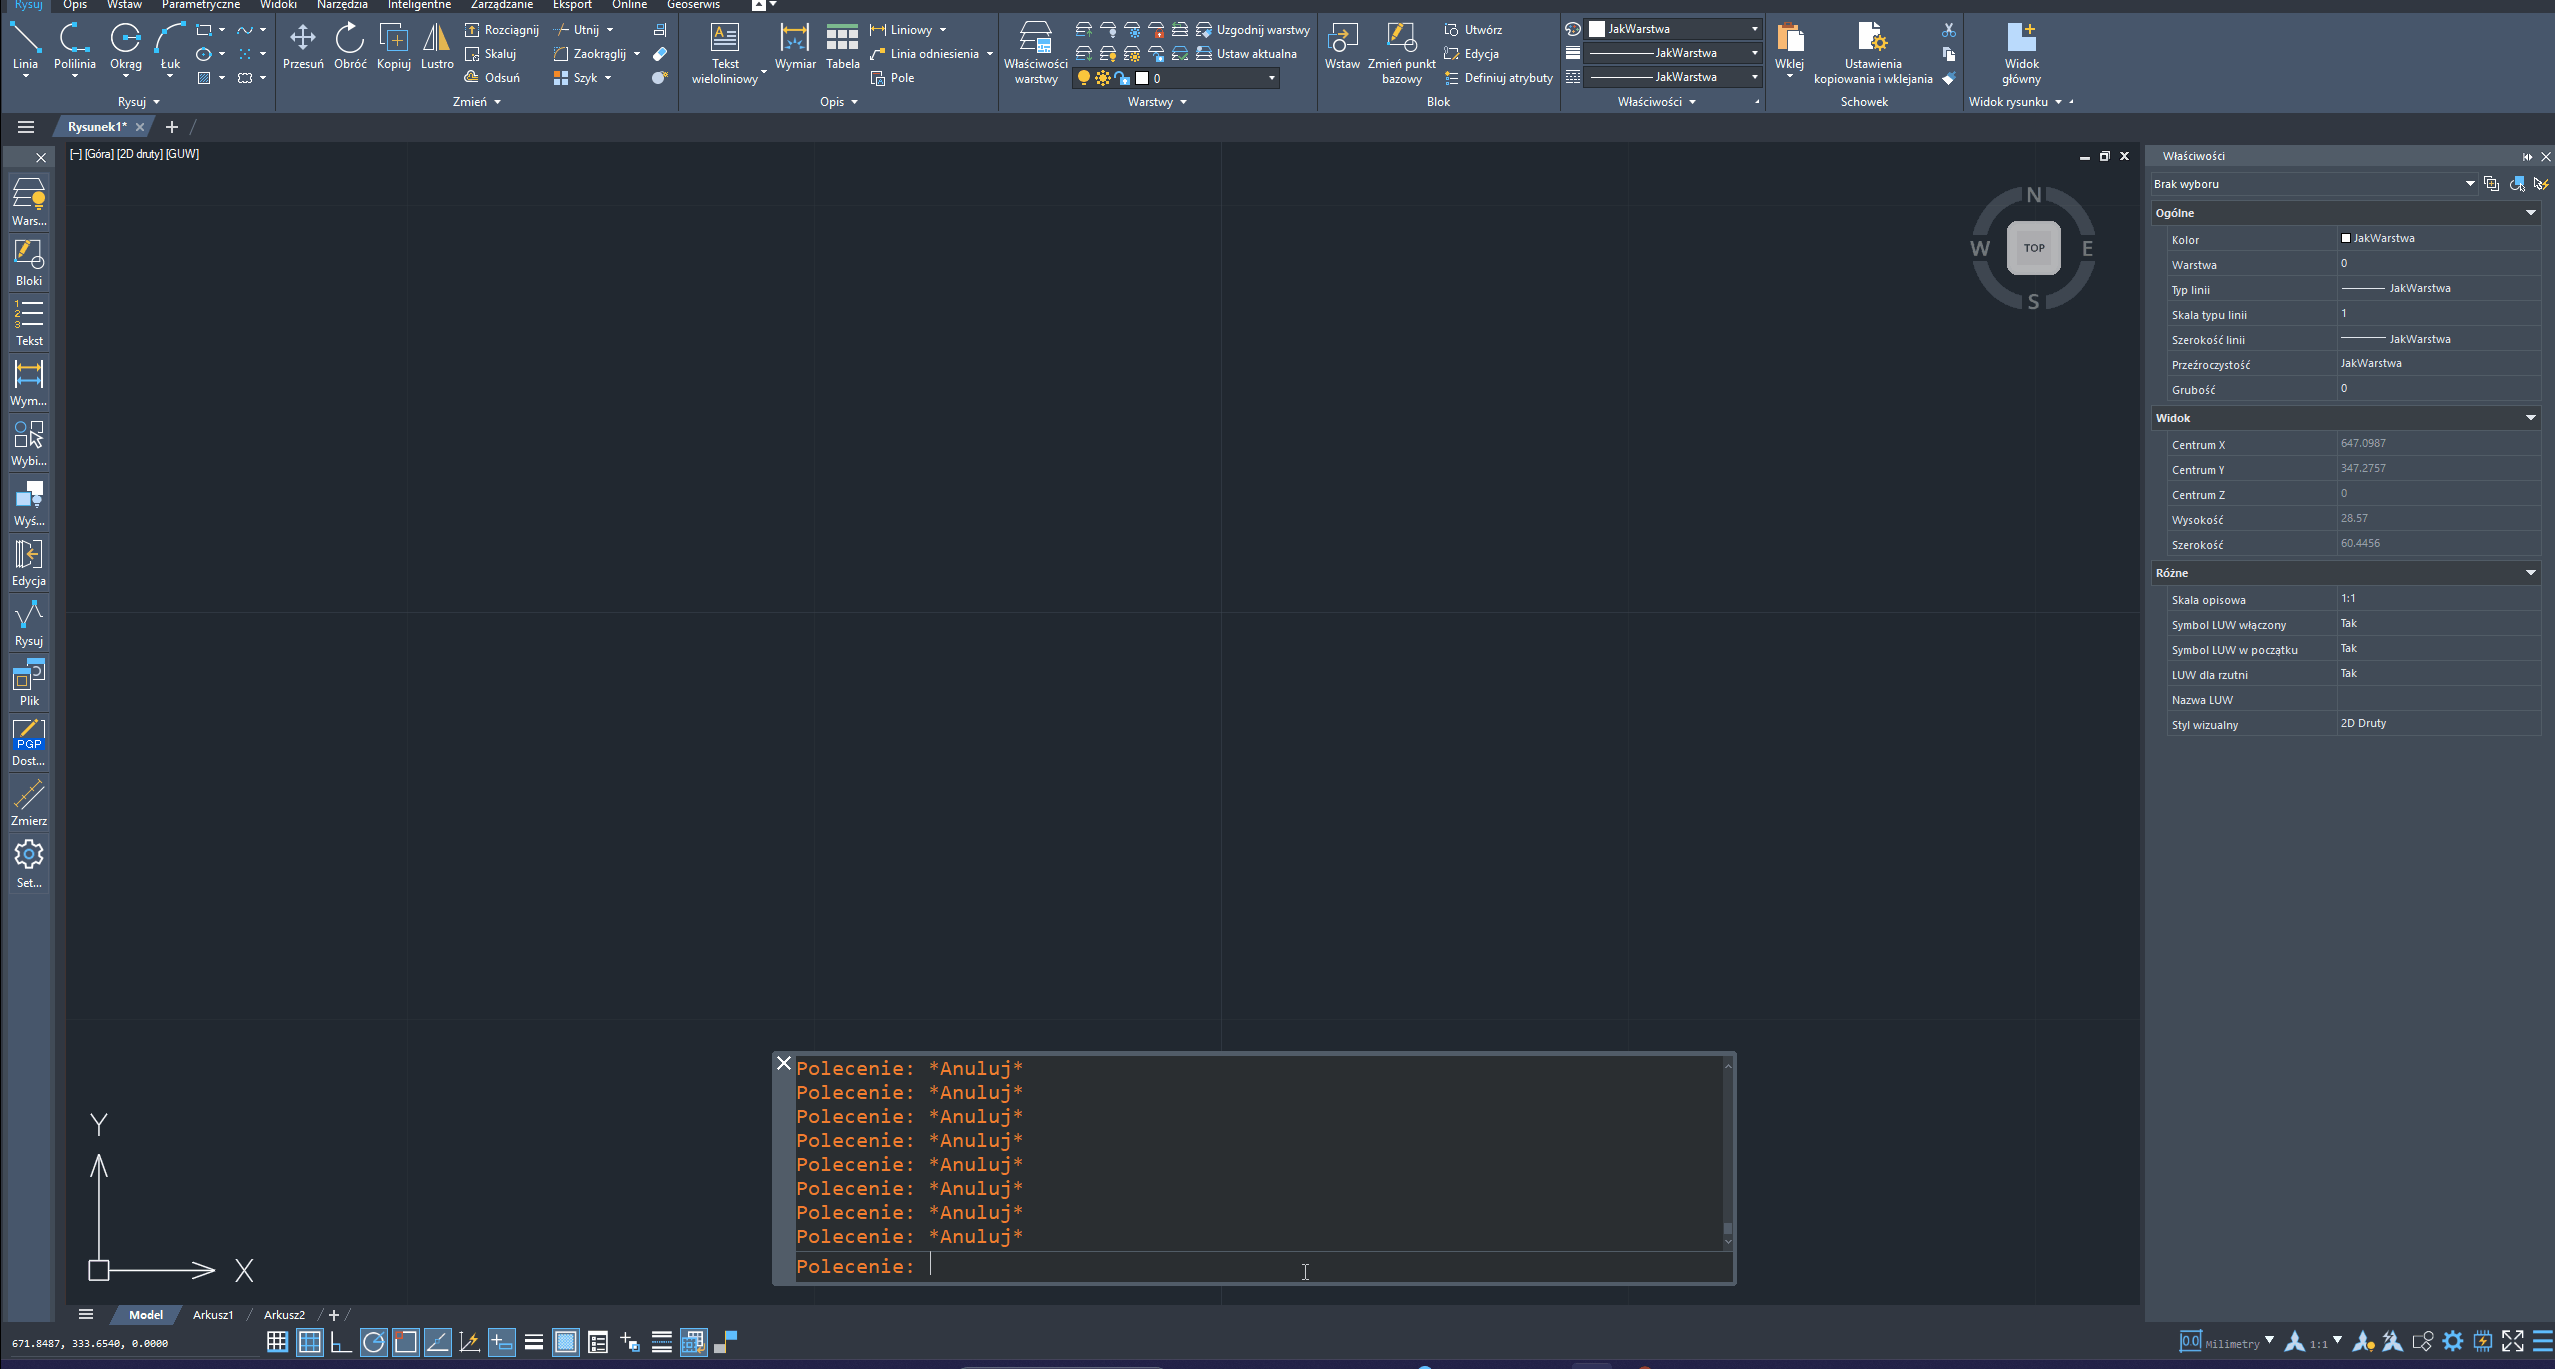2555x1369 pixels.
Task: Switch to the Arkusz1 layout tab
Action: tap(213, 1315)
